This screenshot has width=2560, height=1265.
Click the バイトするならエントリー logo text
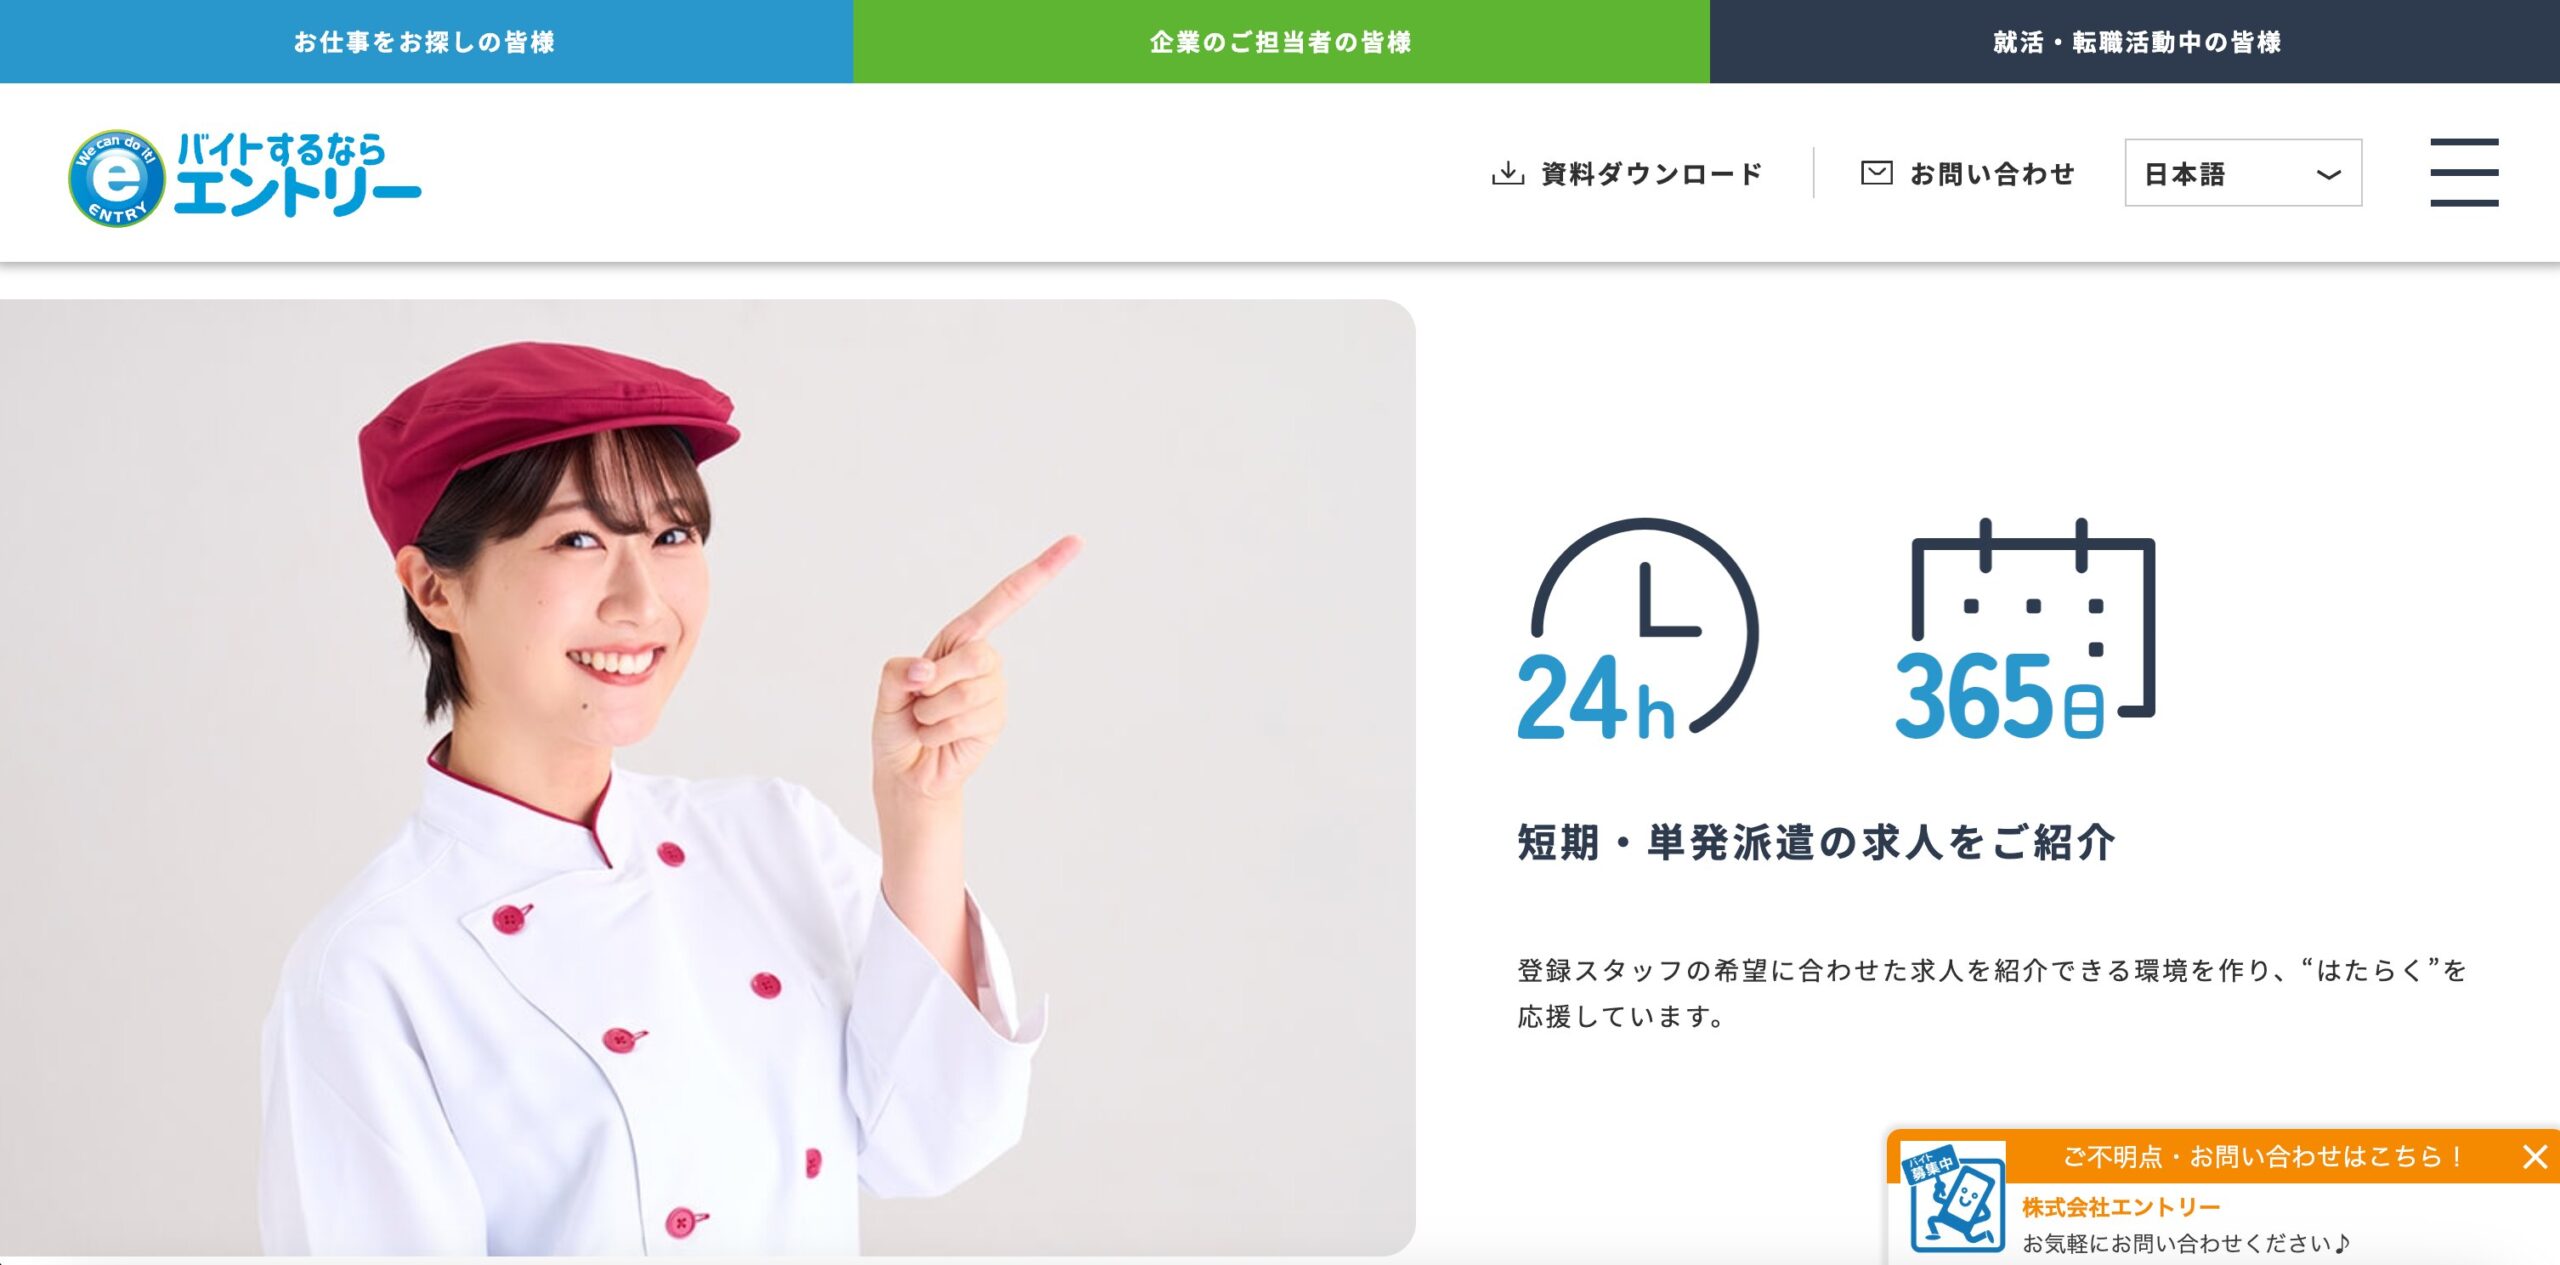pos(298,174)
